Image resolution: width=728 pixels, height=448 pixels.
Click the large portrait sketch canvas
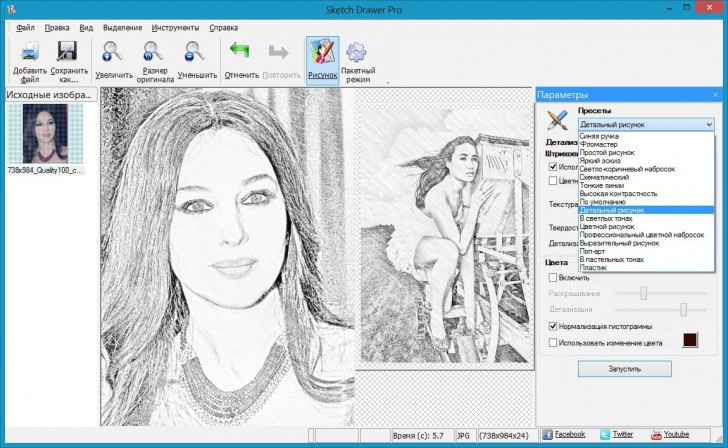pyautogui.click(x=228, y=257)
